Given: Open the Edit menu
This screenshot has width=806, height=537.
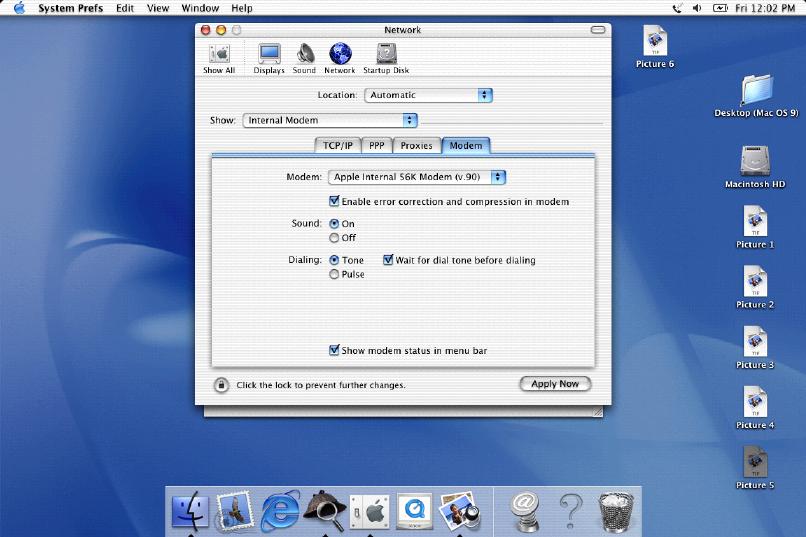Looking at the screenshot, I should point(125,8).
